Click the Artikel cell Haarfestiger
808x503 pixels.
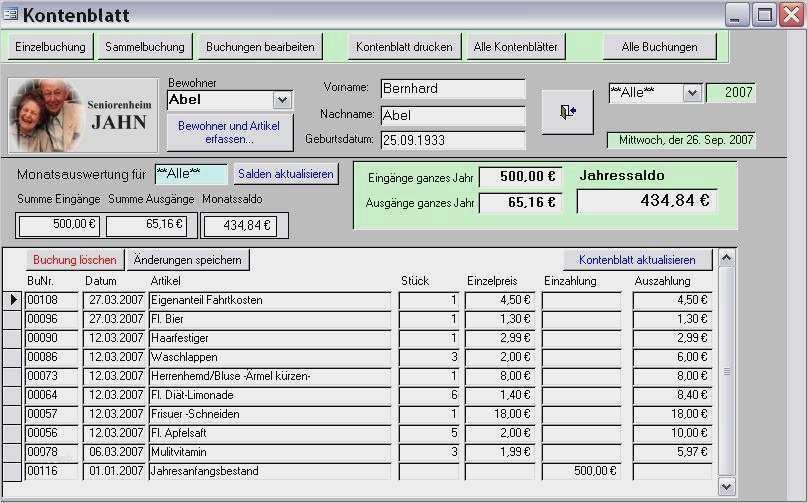pyautogui.click(x=270, y=339)
